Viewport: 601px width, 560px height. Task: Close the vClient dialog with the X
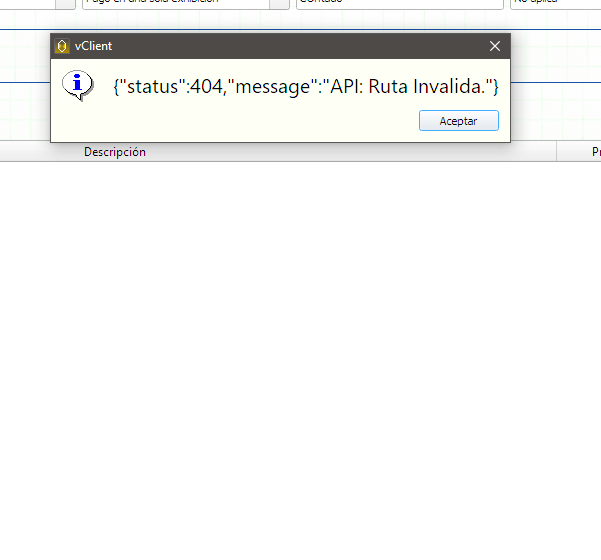[495, 46]
